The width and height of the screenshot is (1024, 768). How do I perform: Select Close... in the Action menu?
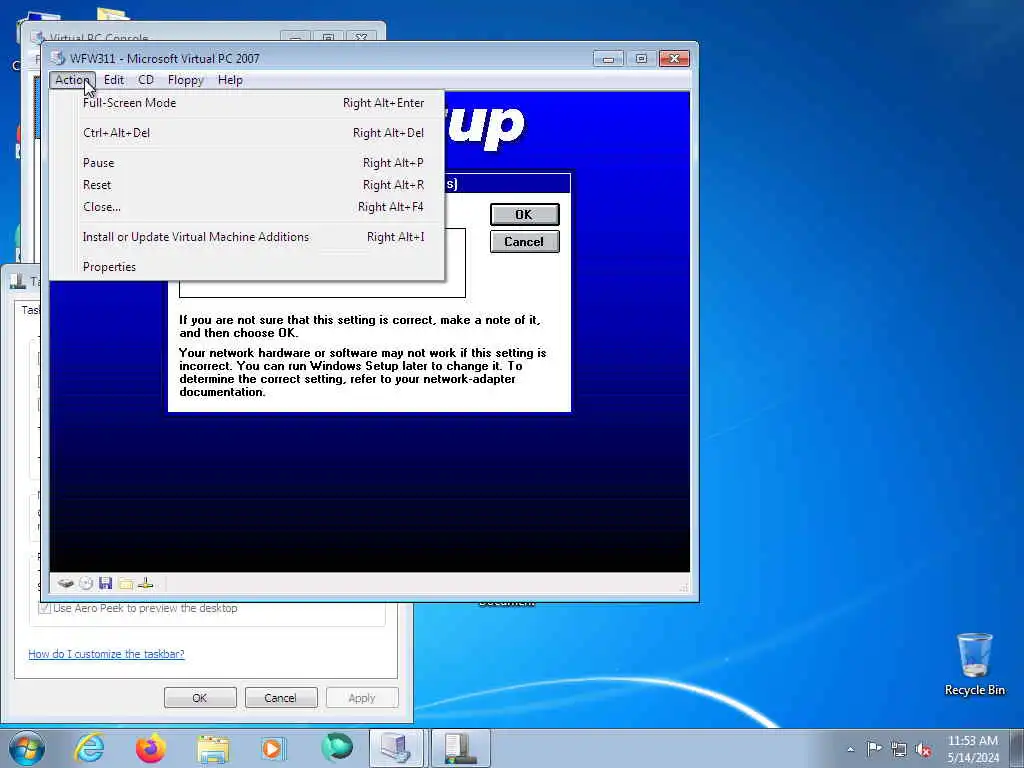click(x=247, y=207)
